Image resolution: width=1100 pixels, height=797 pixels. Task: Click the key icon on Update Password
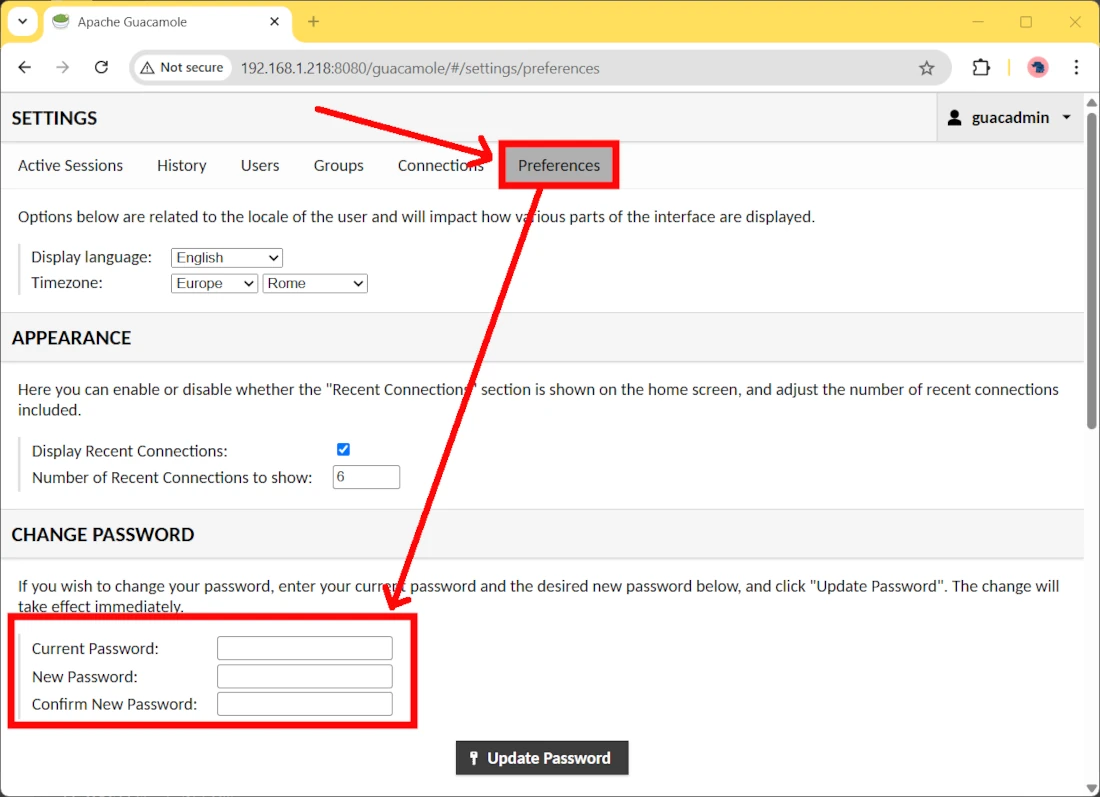click(474, 758)
